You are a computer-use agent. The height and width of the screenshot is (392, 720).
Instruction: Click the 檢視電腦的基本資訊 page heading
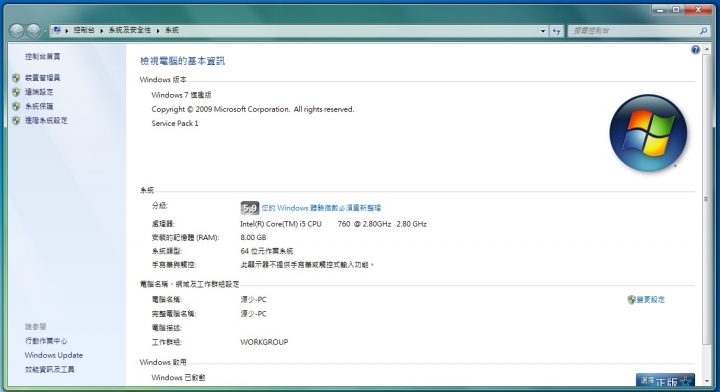point(182,61)
